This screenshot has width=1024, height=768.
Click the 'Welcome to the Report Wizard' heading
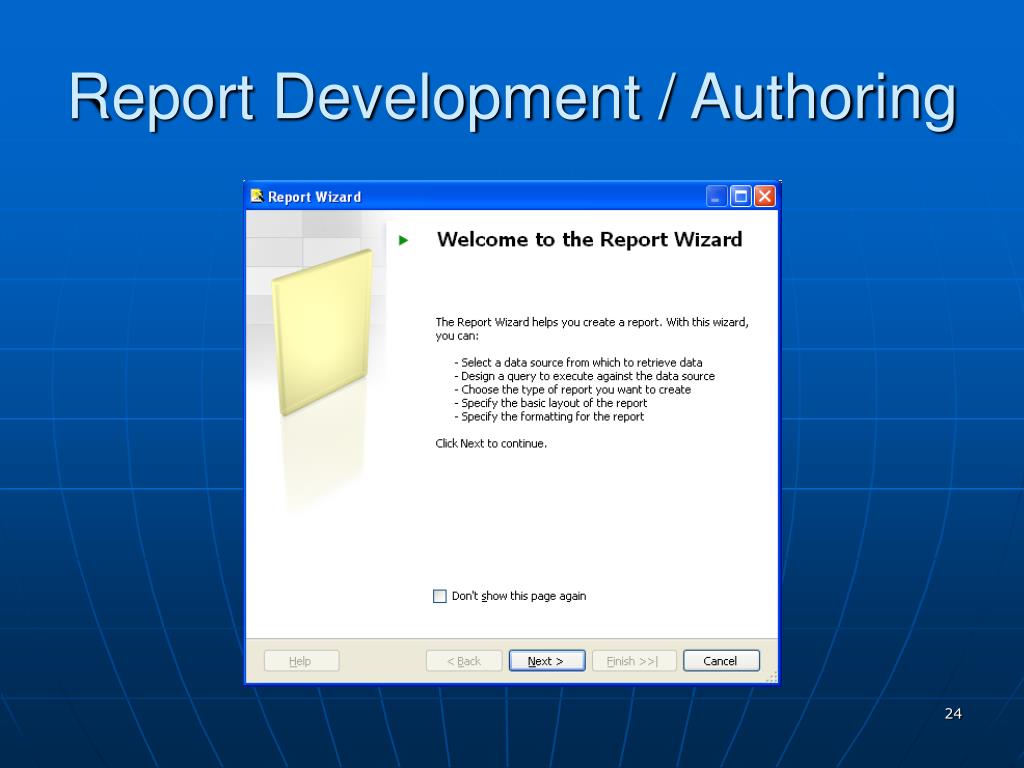coord(590,240)
